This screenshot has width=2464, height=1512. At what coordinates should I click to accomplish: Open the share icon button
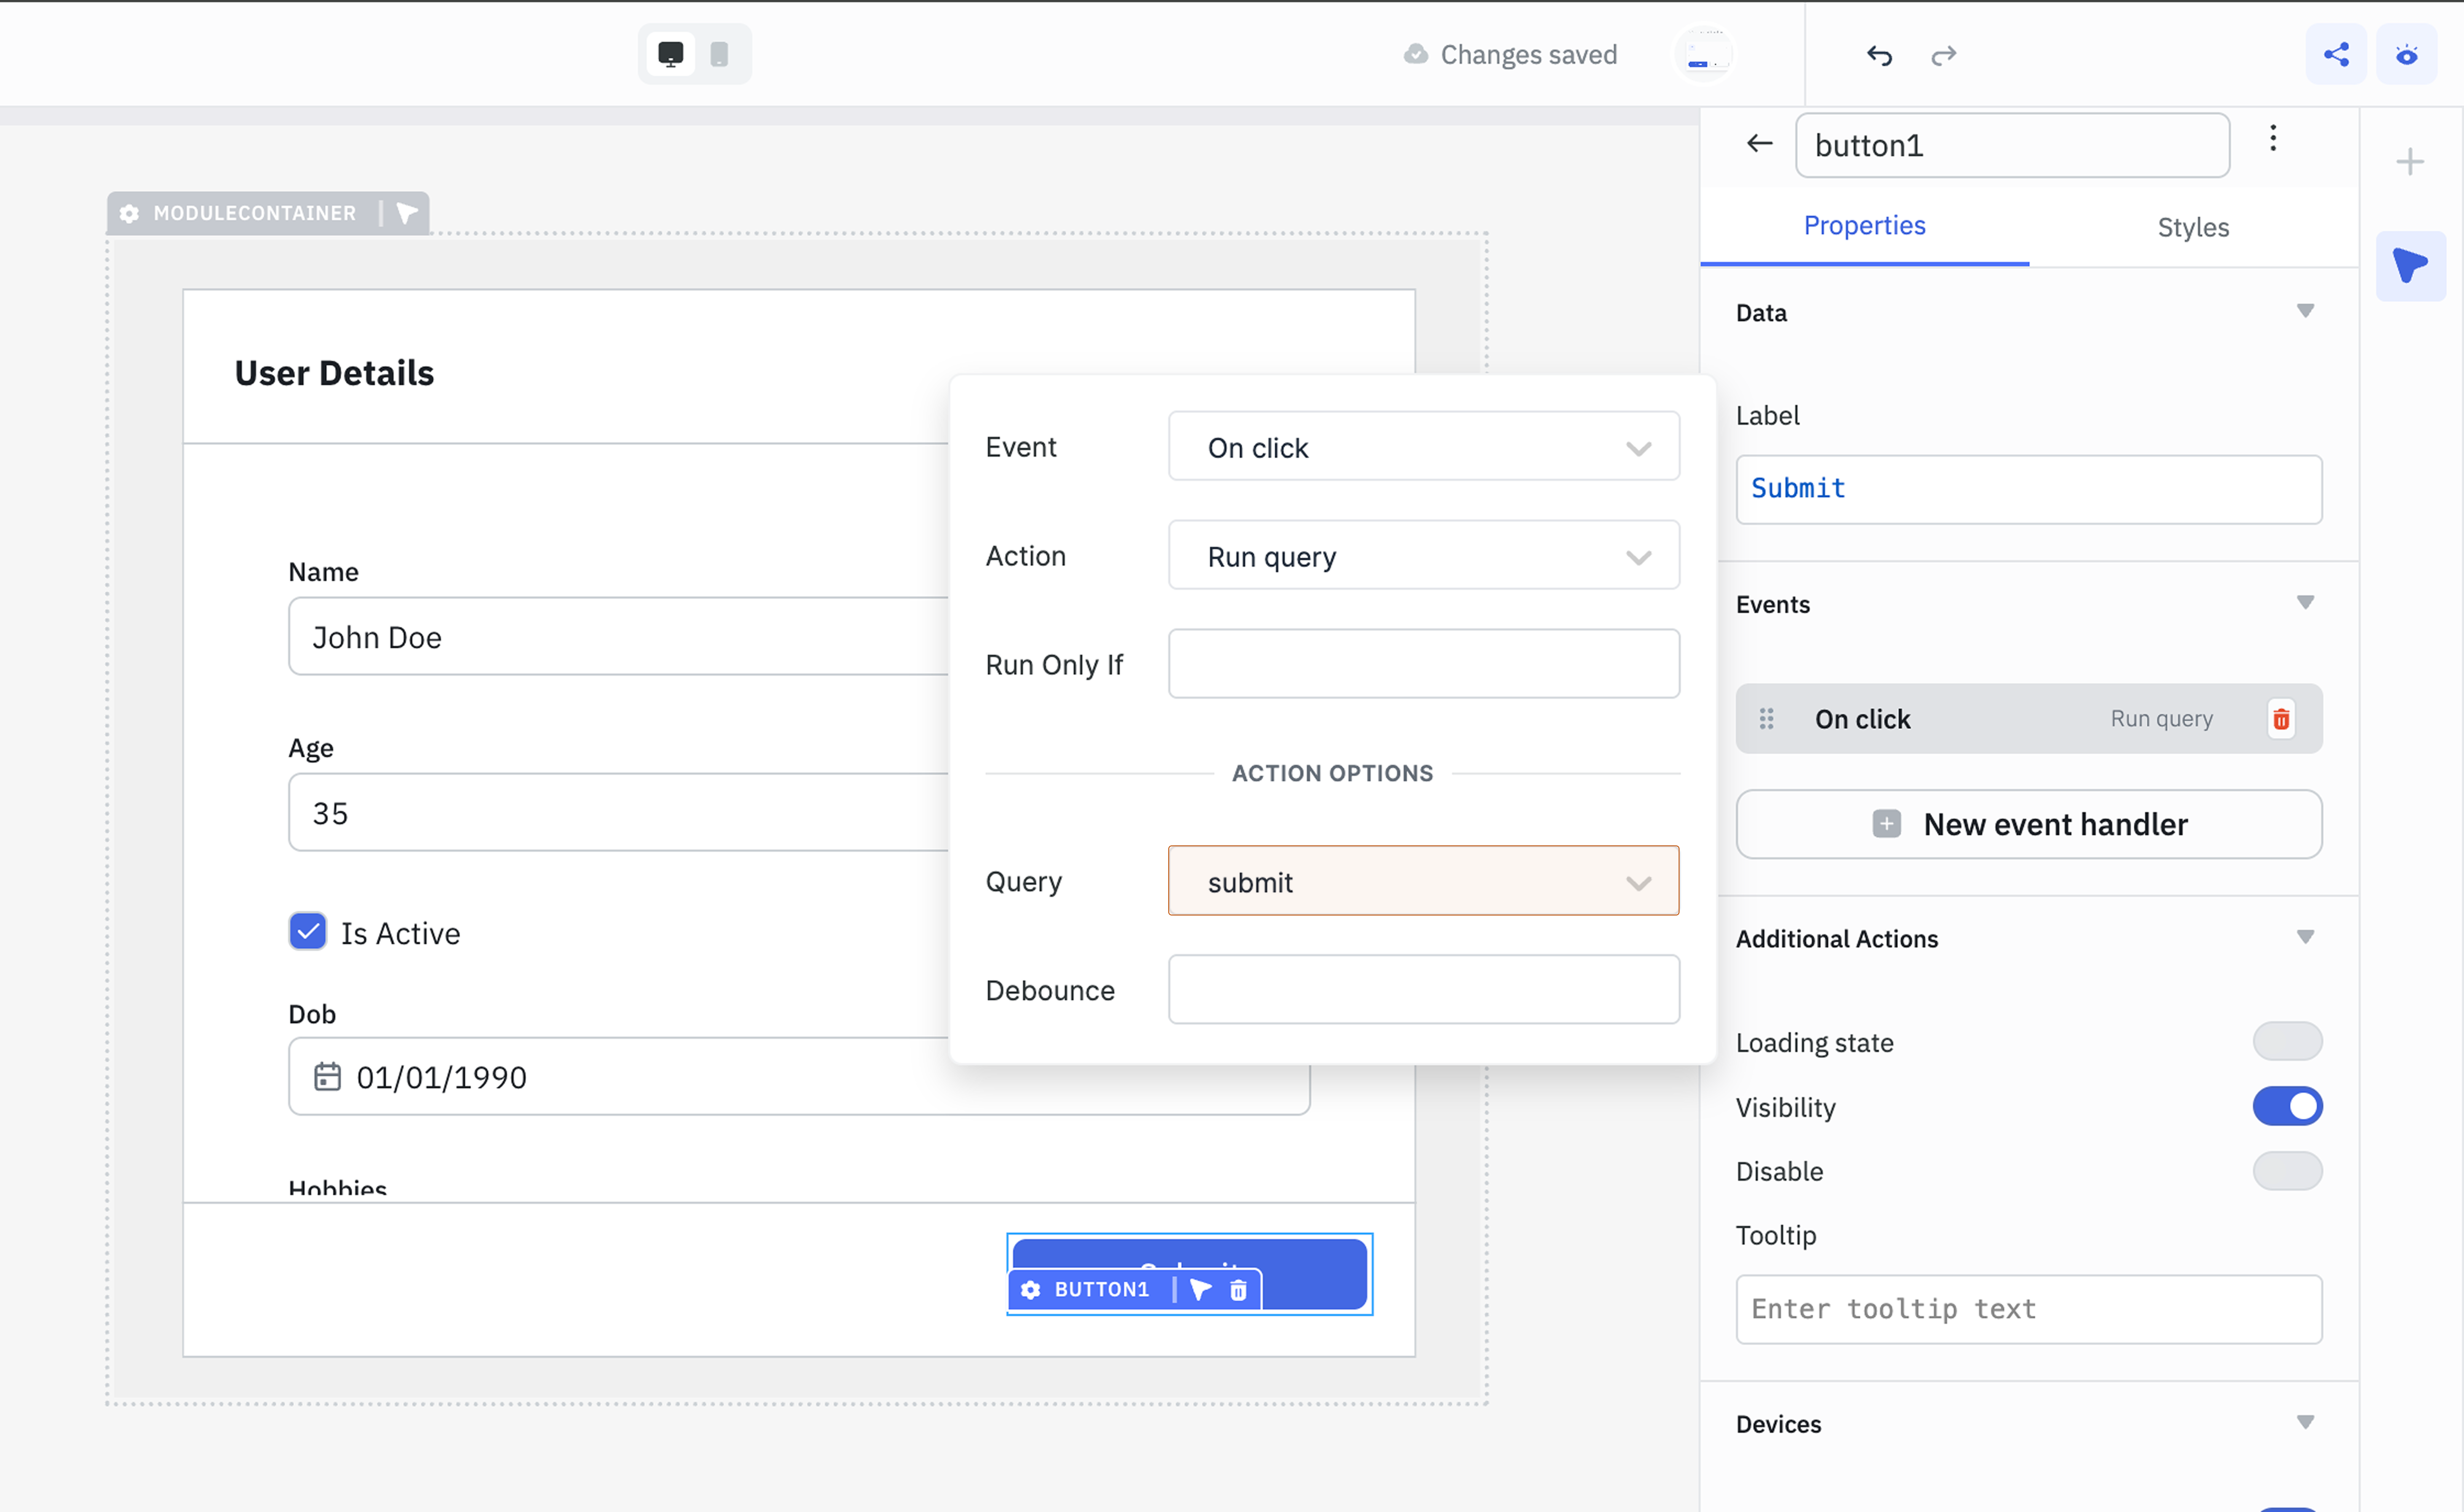coord(2336,54)
